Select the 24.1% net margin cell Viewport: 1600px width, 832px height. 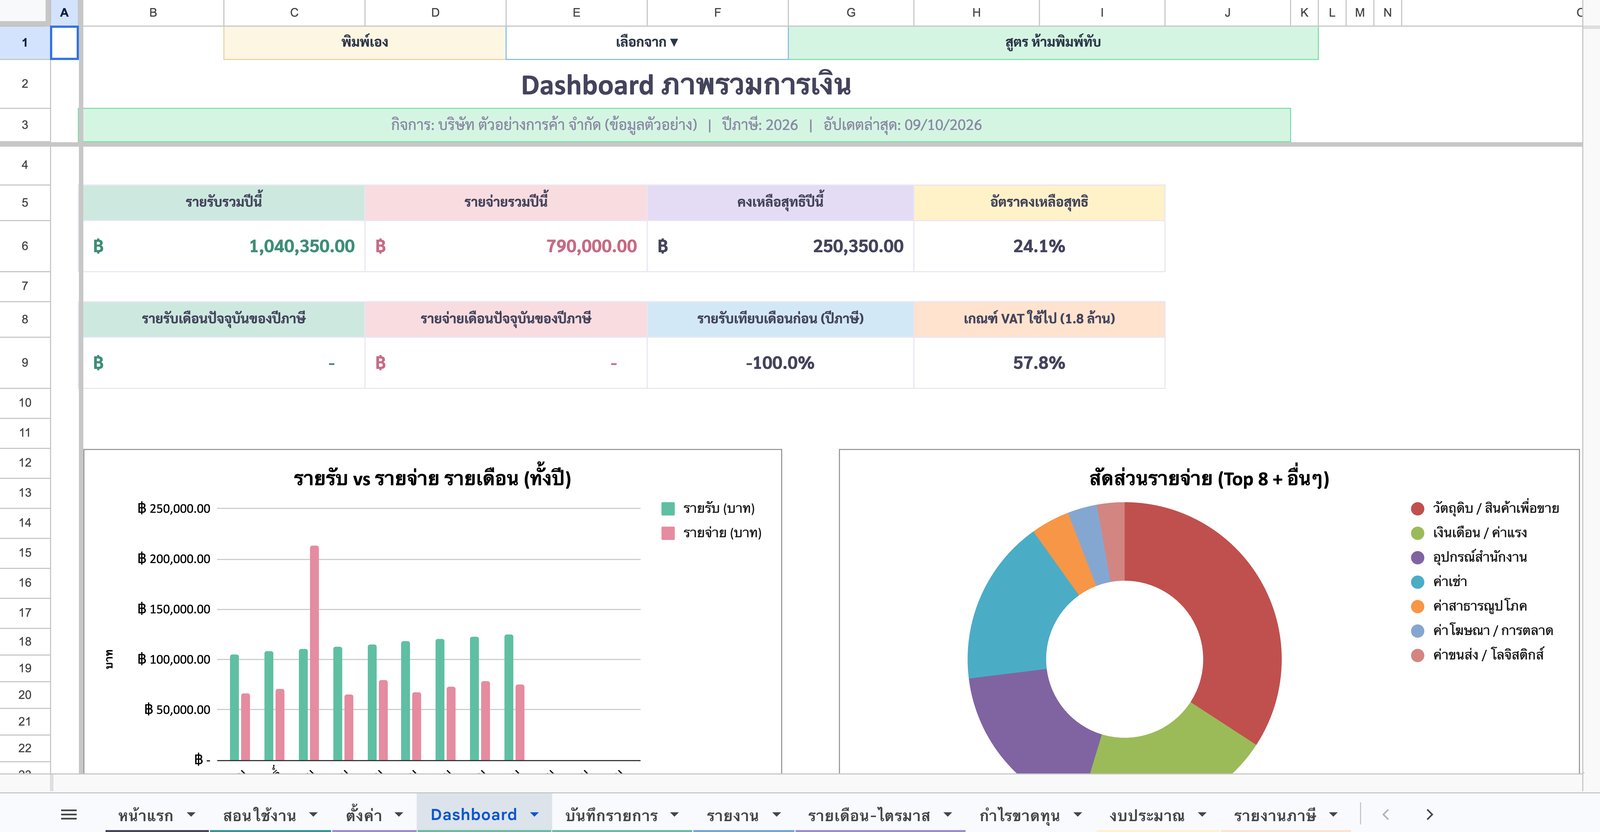coord(1039,246)
